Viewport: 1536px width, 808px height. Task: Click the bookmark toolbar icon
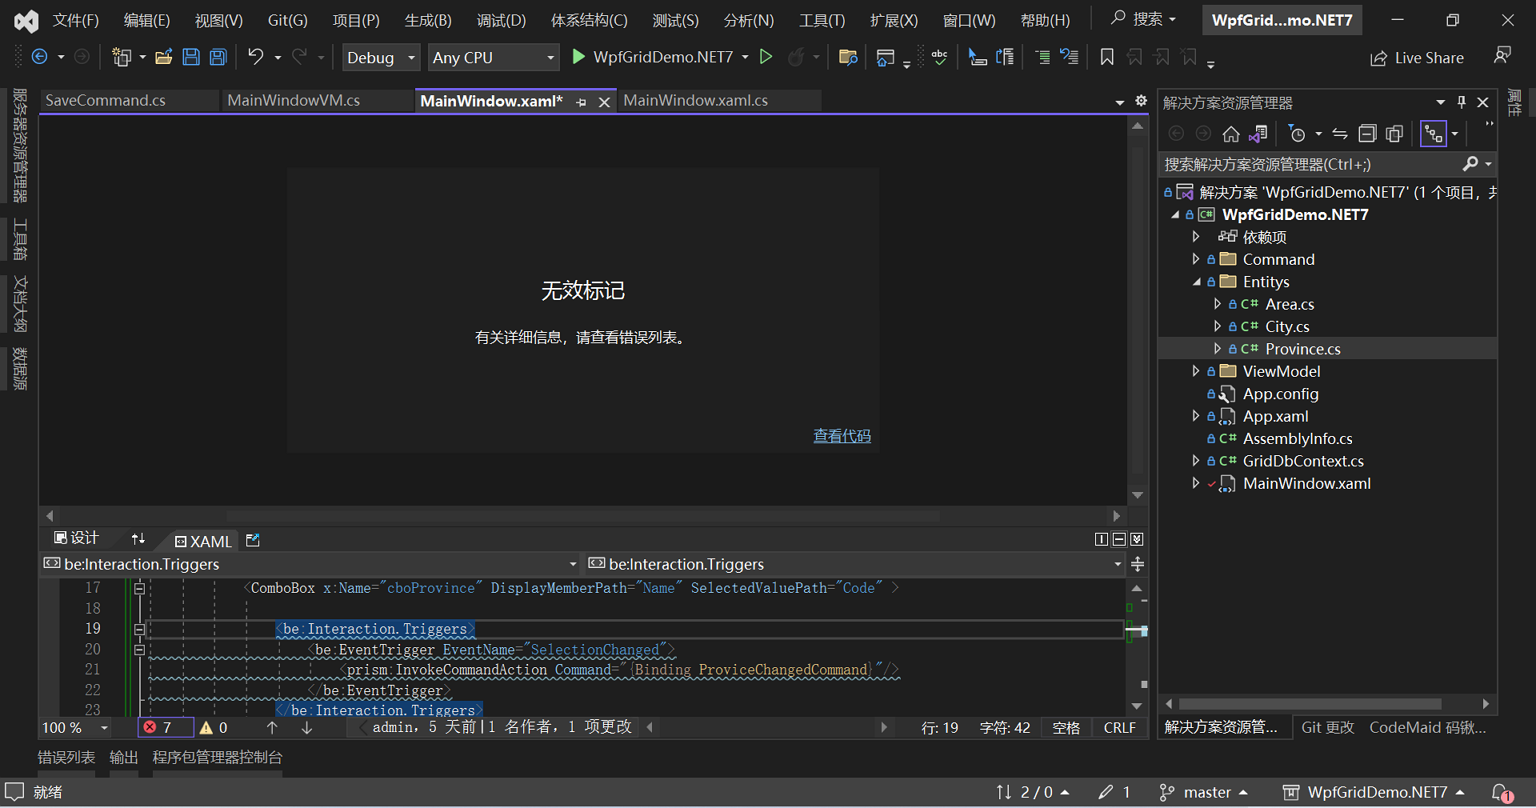coord(1107,57)
